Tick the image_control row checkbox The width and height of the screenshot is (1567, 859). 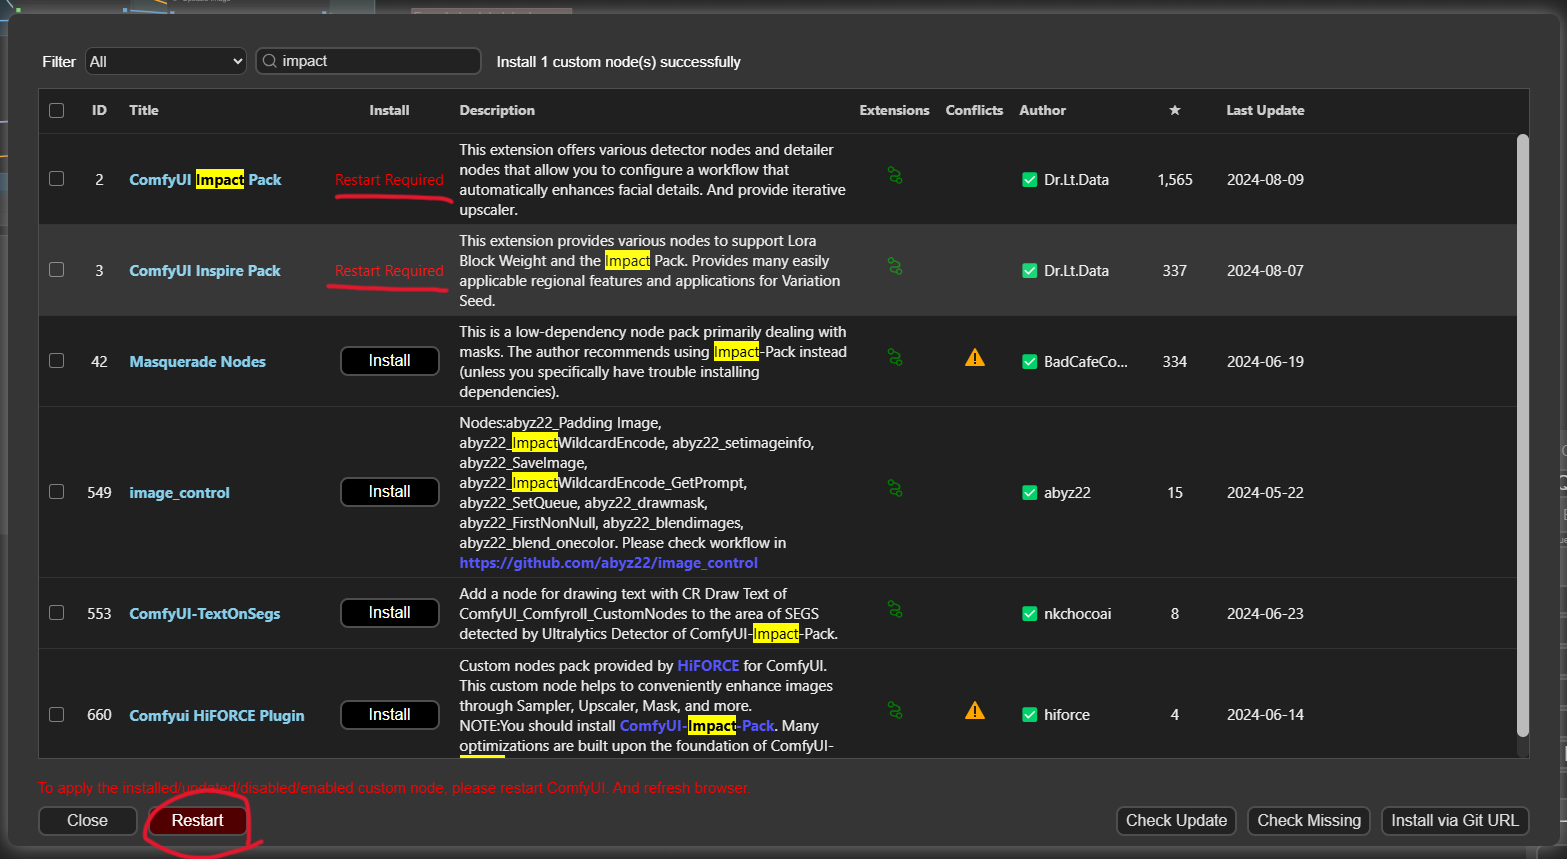pyautogui.click(x=56, y=492)
